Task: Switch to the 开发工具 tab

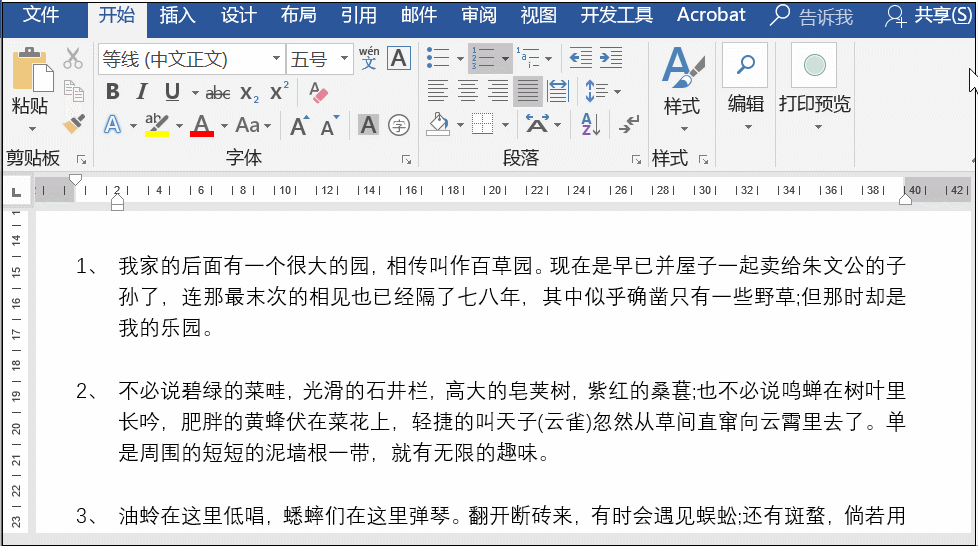Action: (x=616, y=15)
